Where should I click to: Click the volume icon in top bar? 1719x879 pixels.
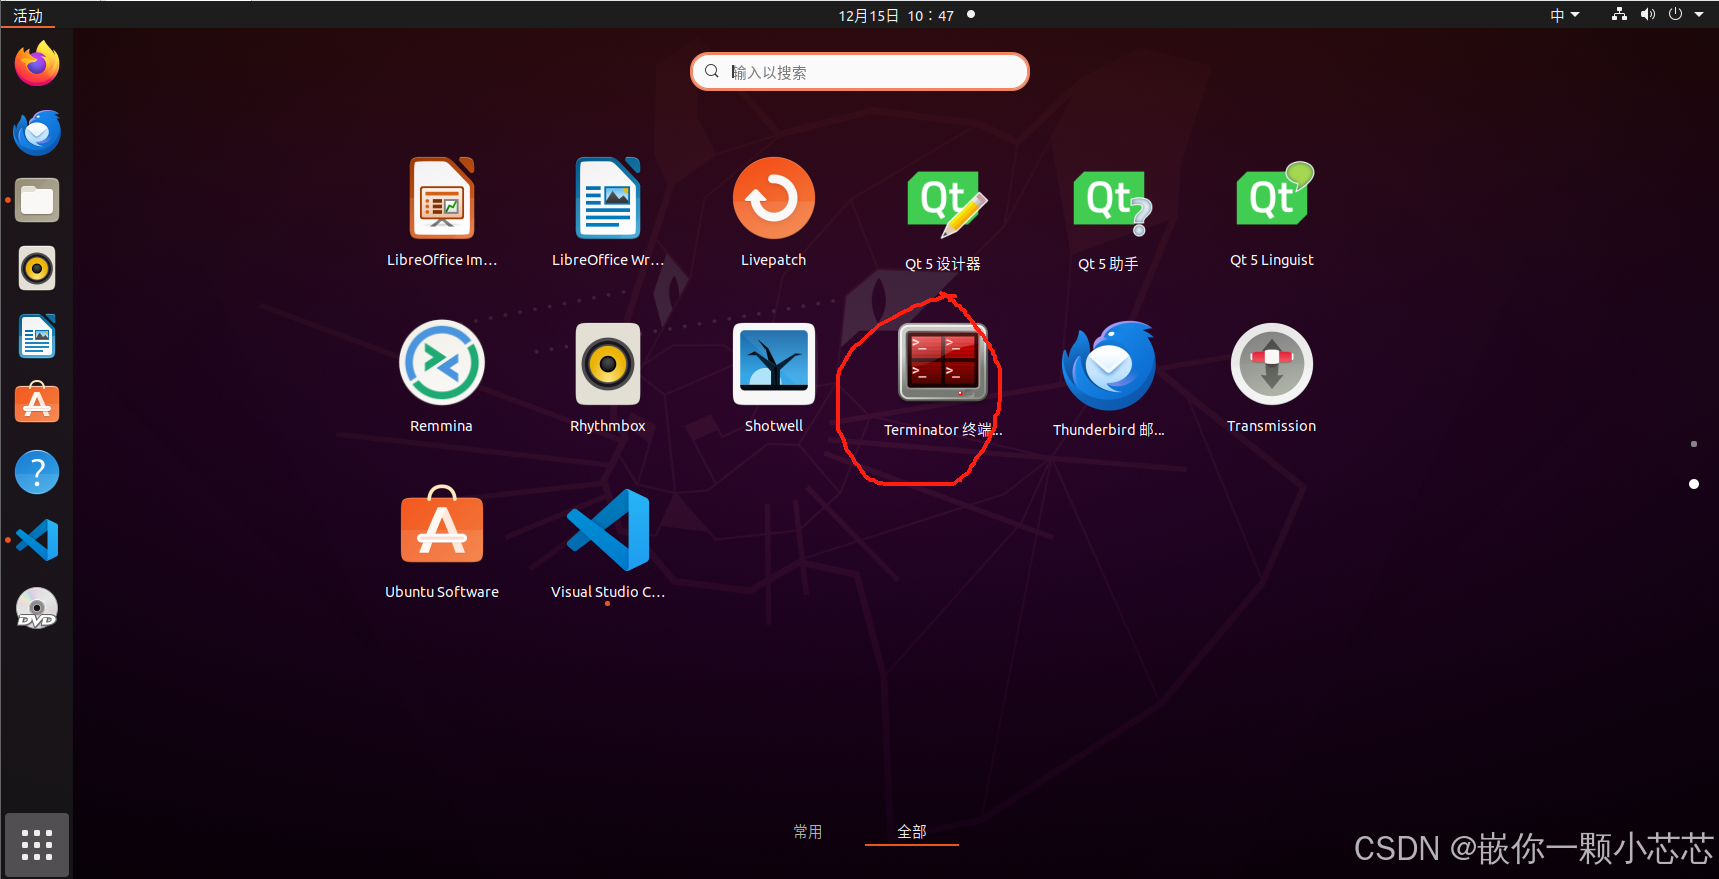point(1648,15)
